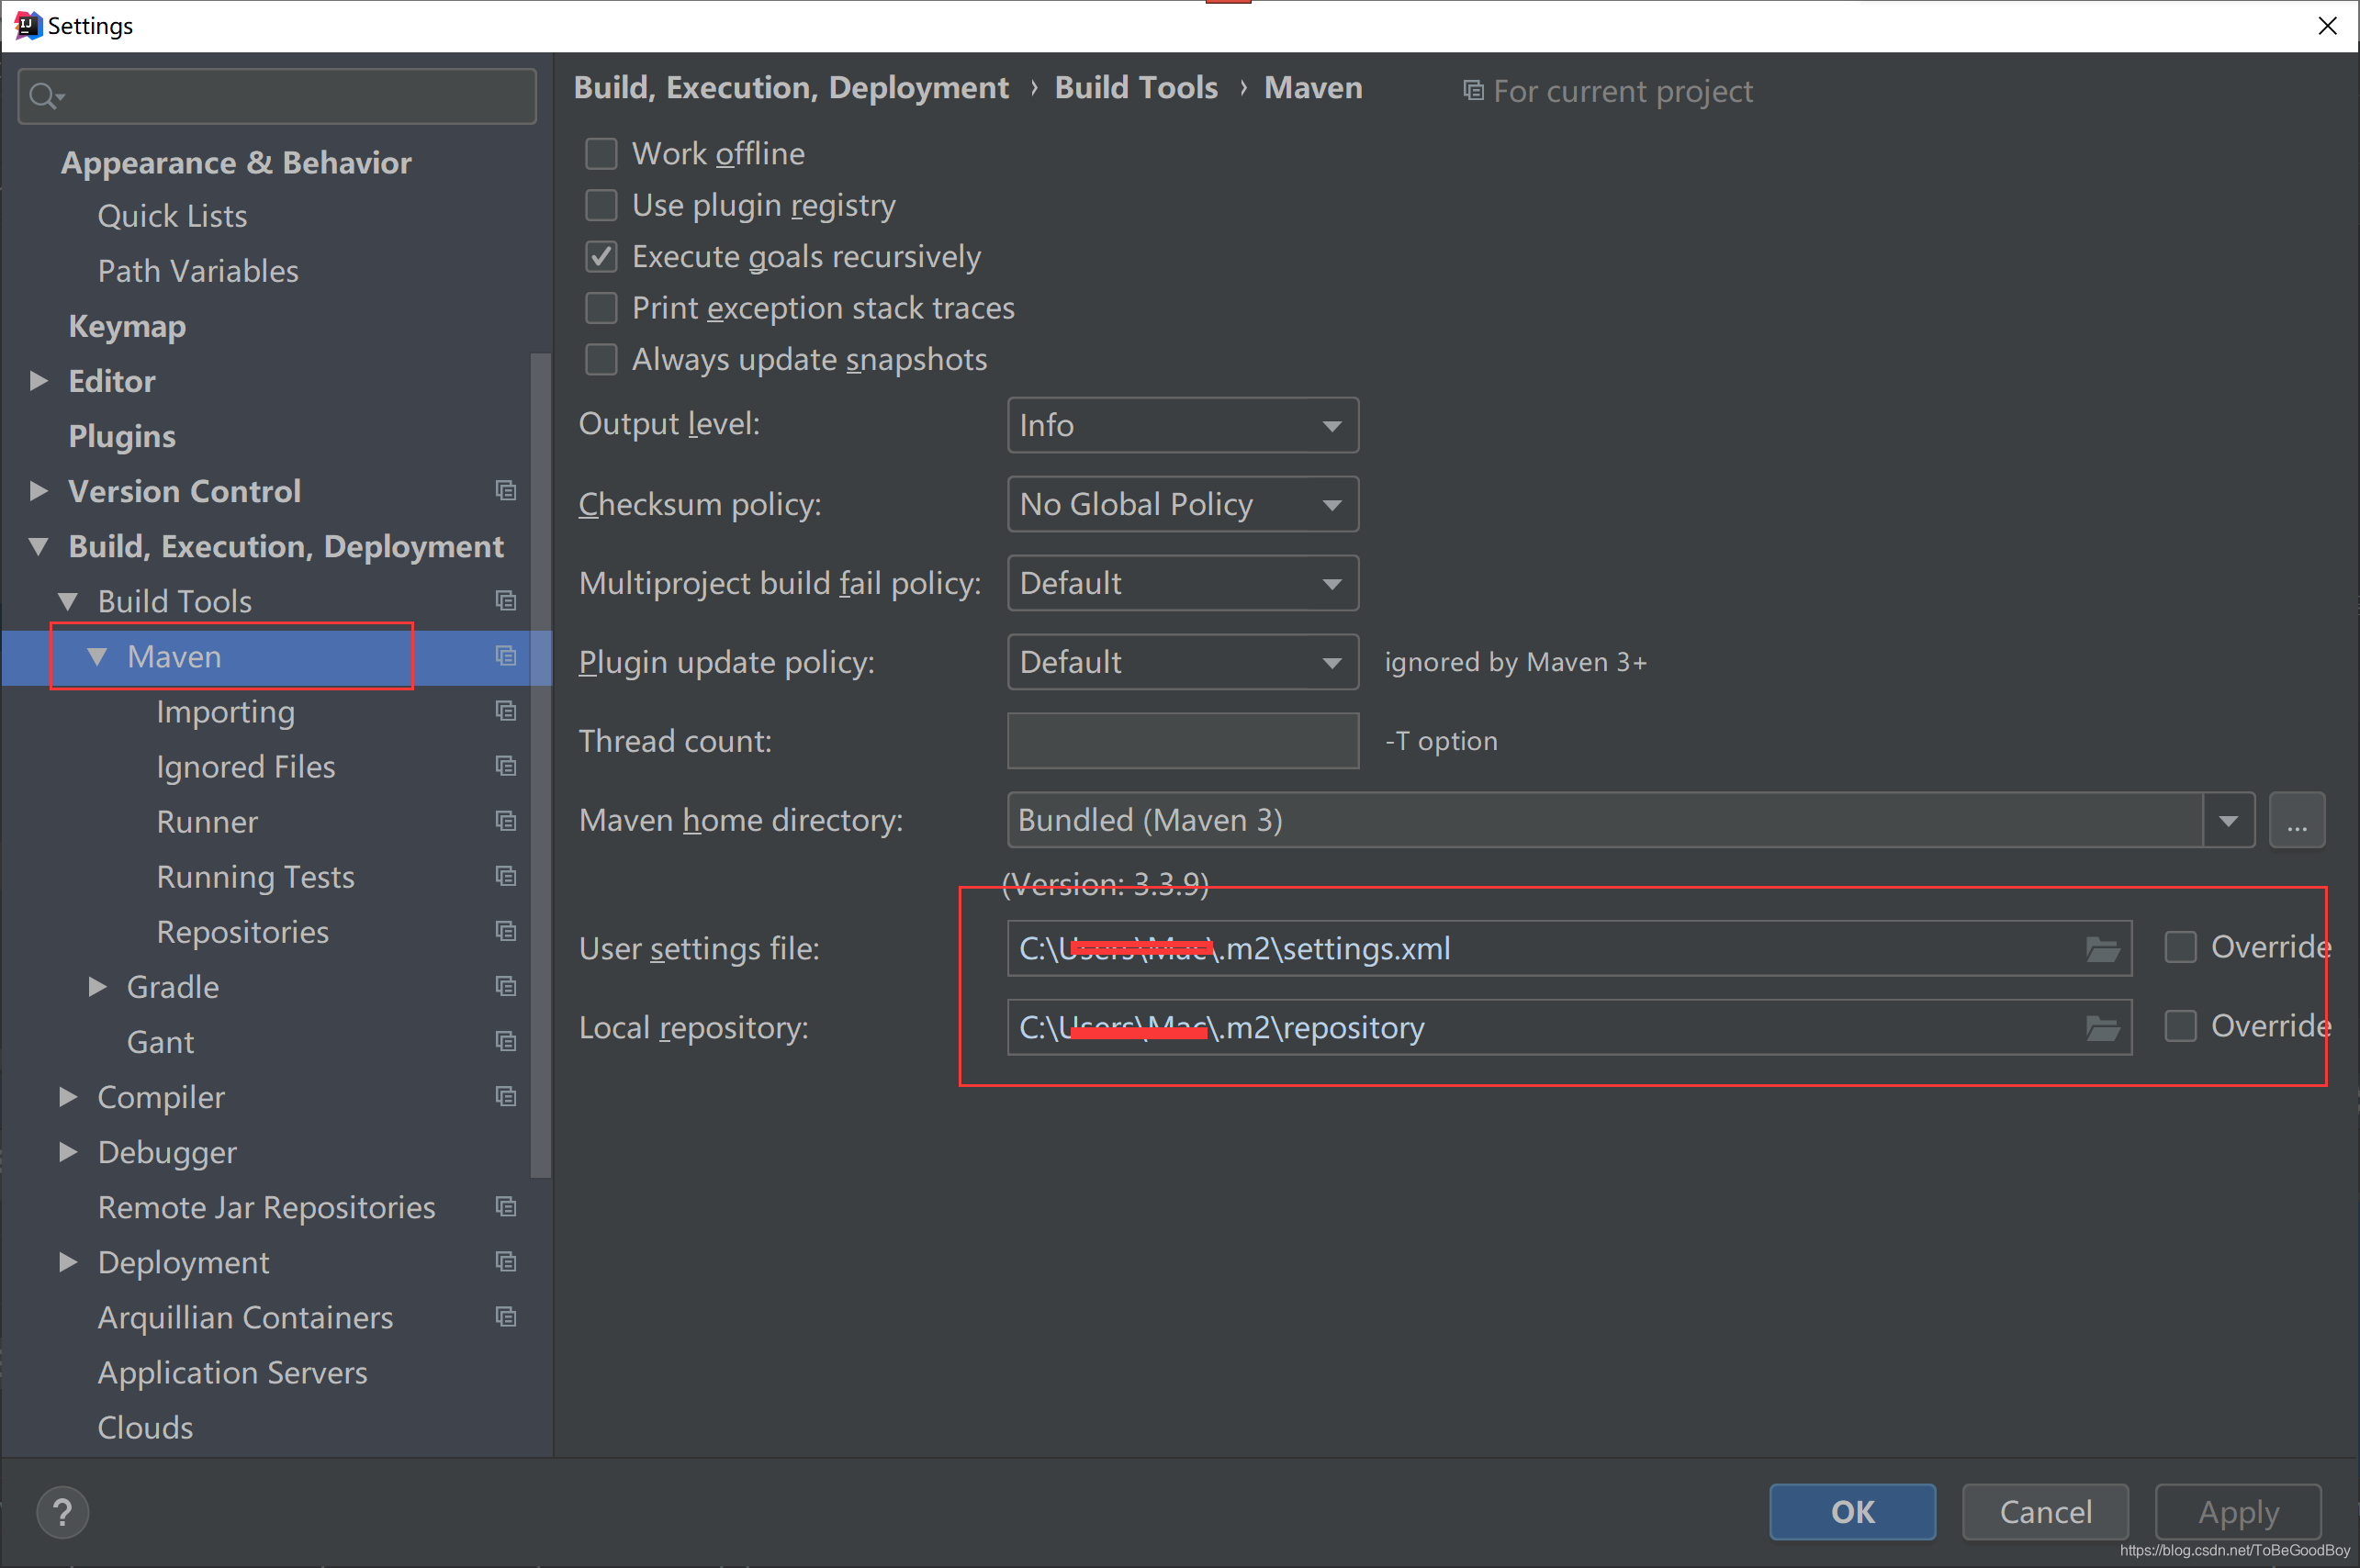The height and width of the screenshot is (1568, 2360).
Task: Open the Keymap settings page
Action: click(x=127, y=327)
